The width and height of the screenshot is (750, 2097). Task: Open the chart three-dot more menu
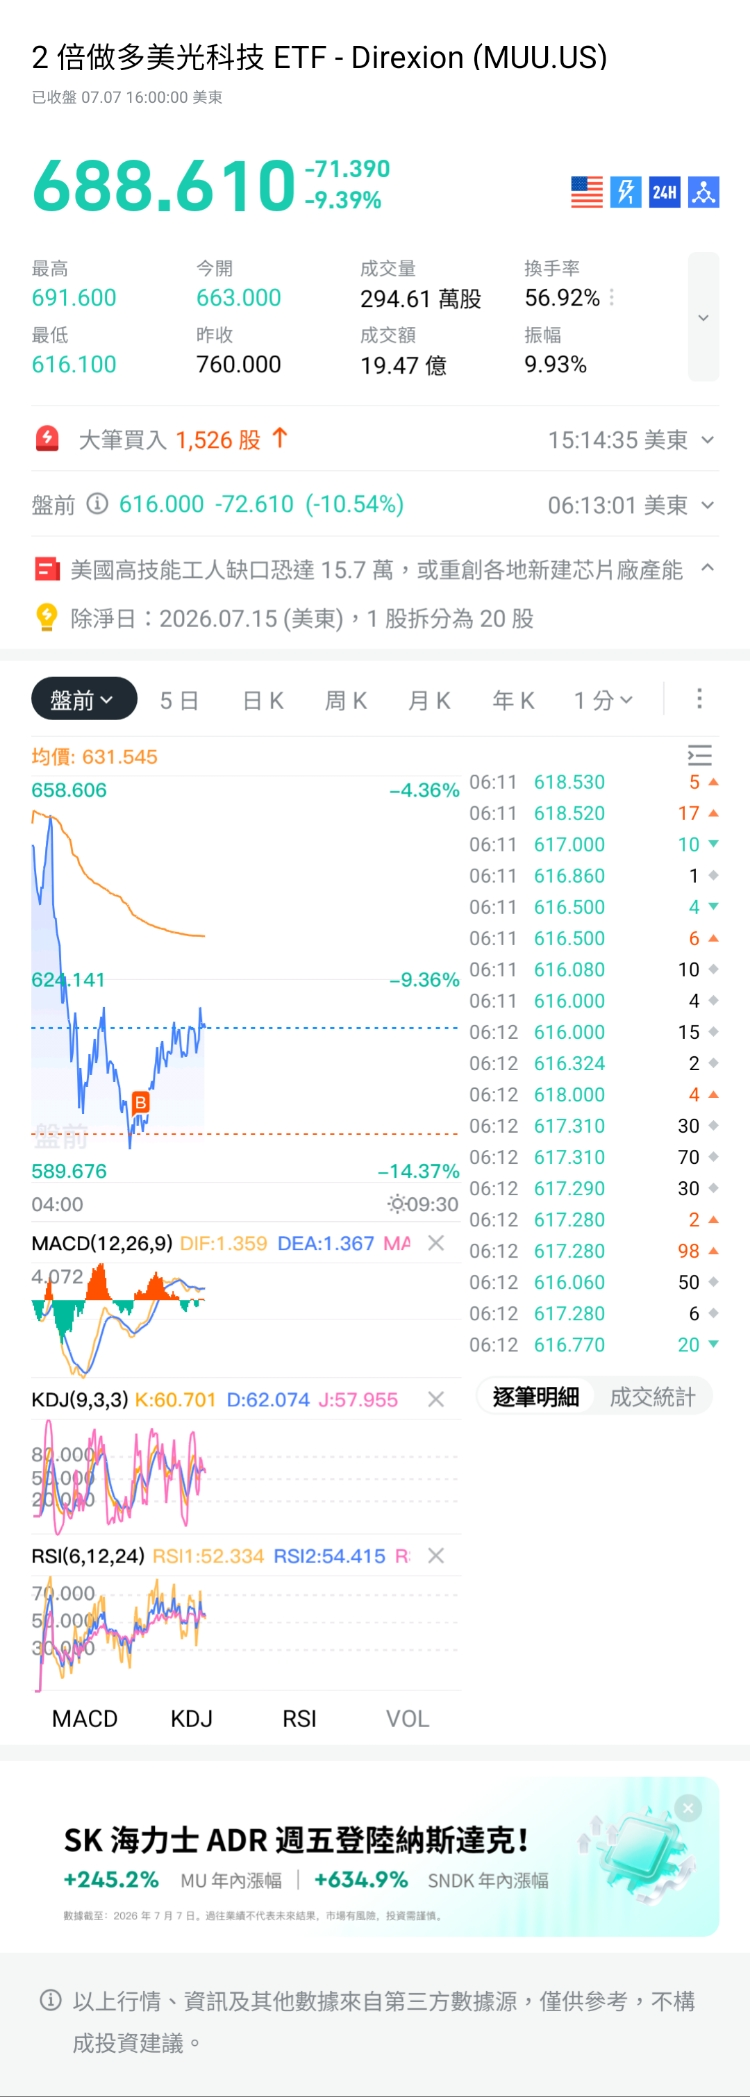pyautogui.click(x=699, y=699)
